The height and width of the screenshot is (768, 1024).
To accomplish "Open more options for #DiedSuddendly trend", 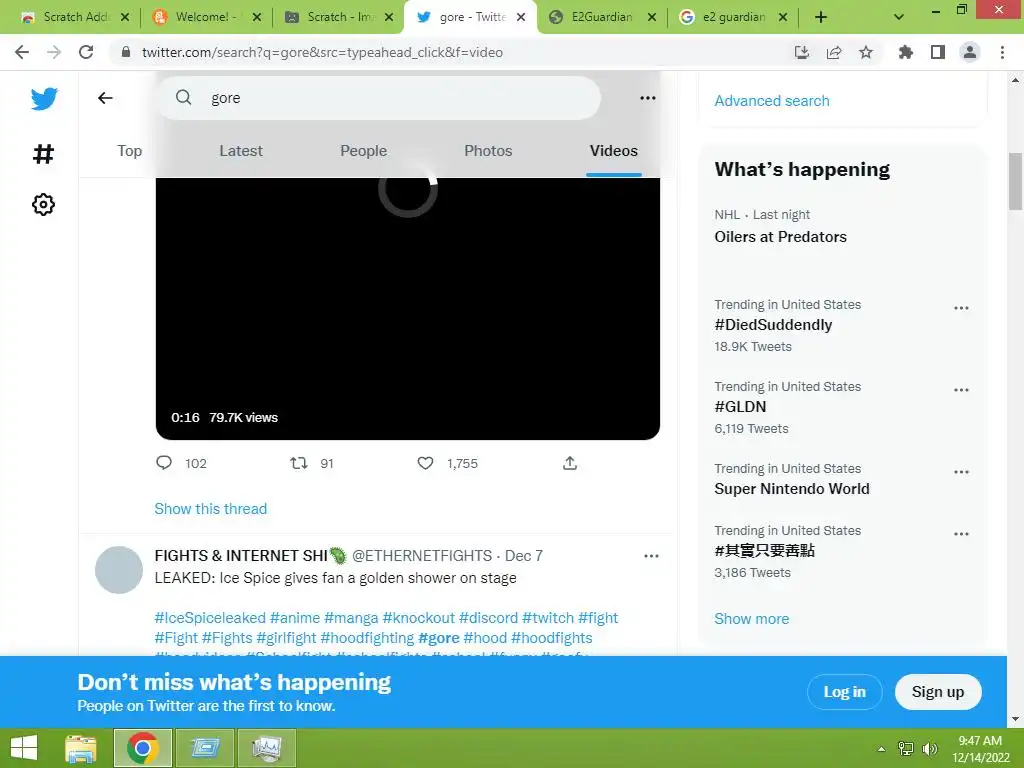I will 961,308.
